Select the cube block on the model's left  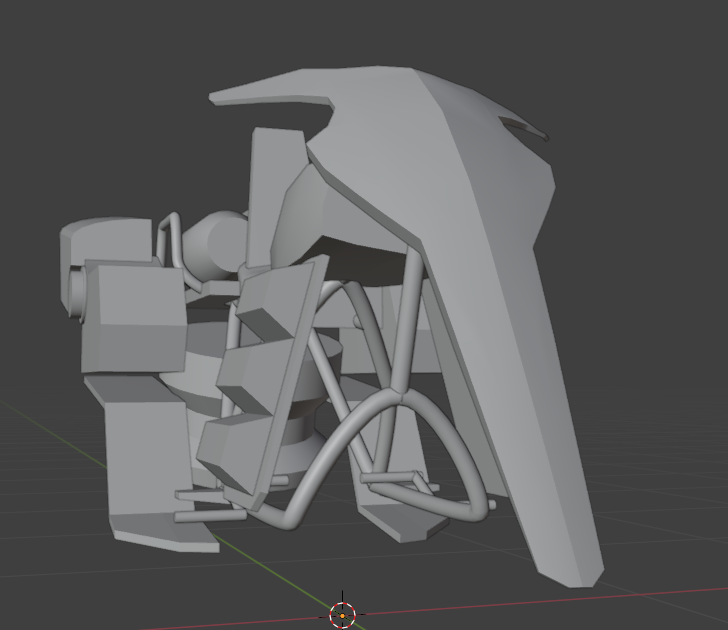[x=135, y=317]
